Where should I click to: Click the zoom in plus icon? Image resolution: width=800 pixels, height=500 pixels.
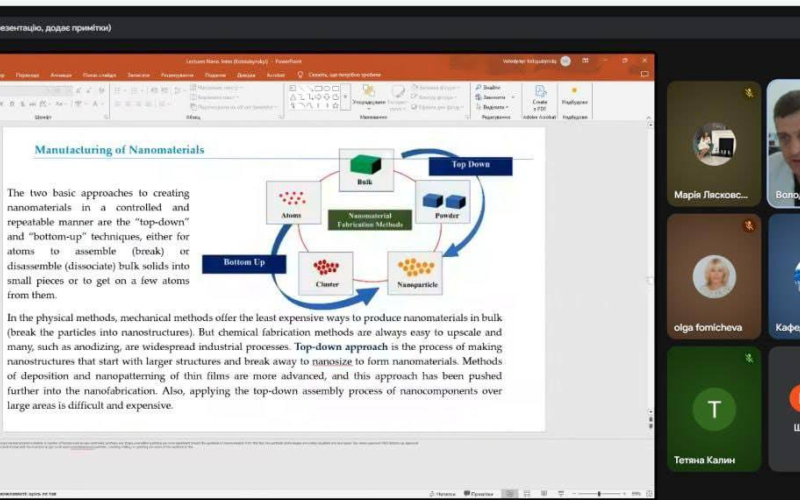point(623,493)
